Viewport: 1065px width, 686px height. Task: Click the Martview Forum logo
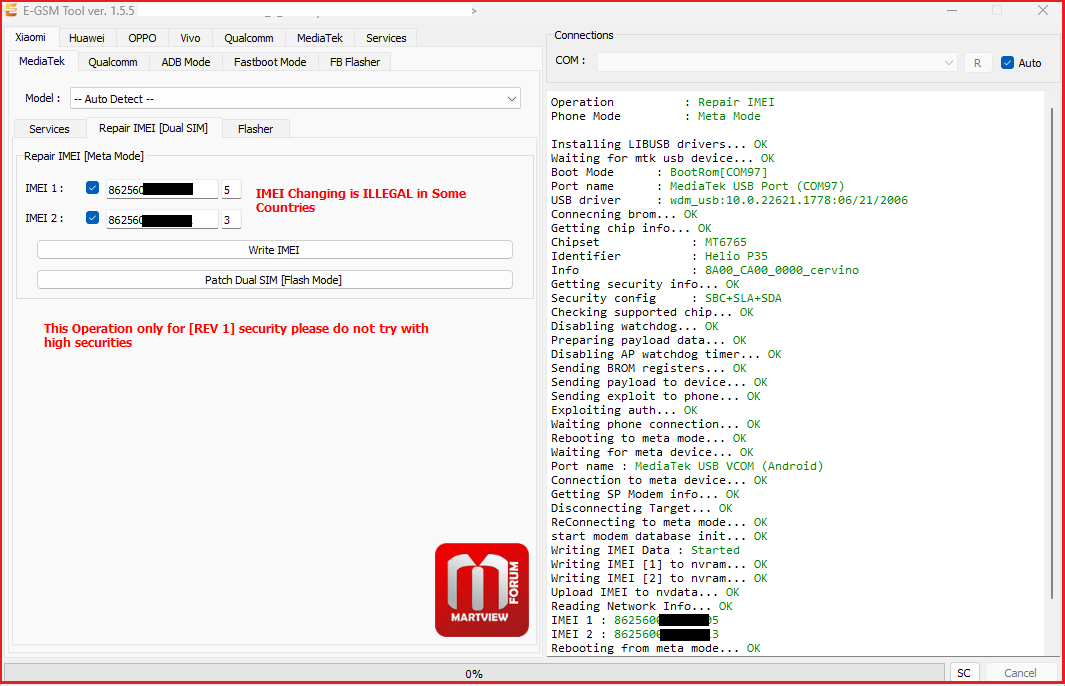tap(482, 590)
